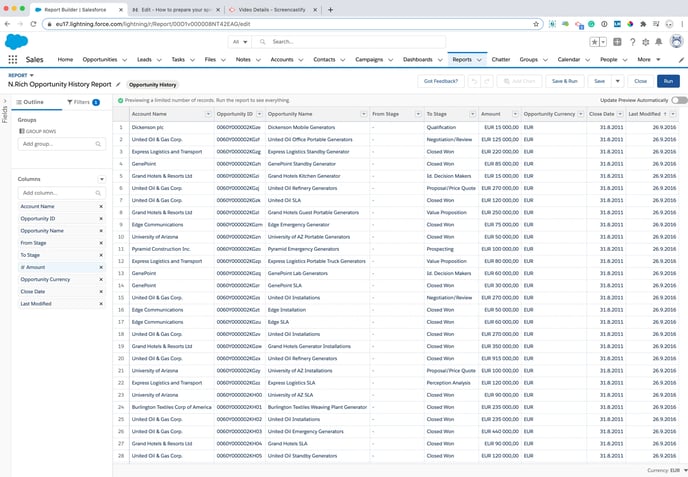Open the Setup gear icon

645,42
